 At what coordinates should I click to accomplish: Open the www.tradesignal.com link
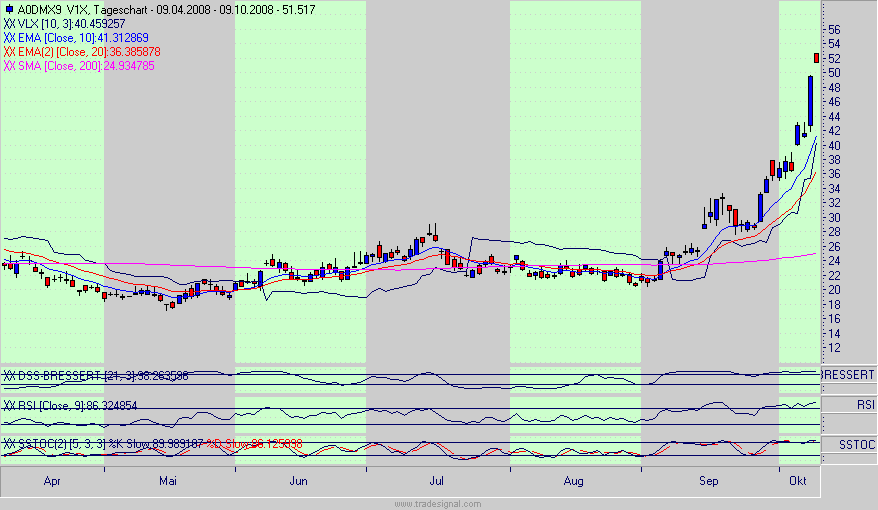[437, 504]
